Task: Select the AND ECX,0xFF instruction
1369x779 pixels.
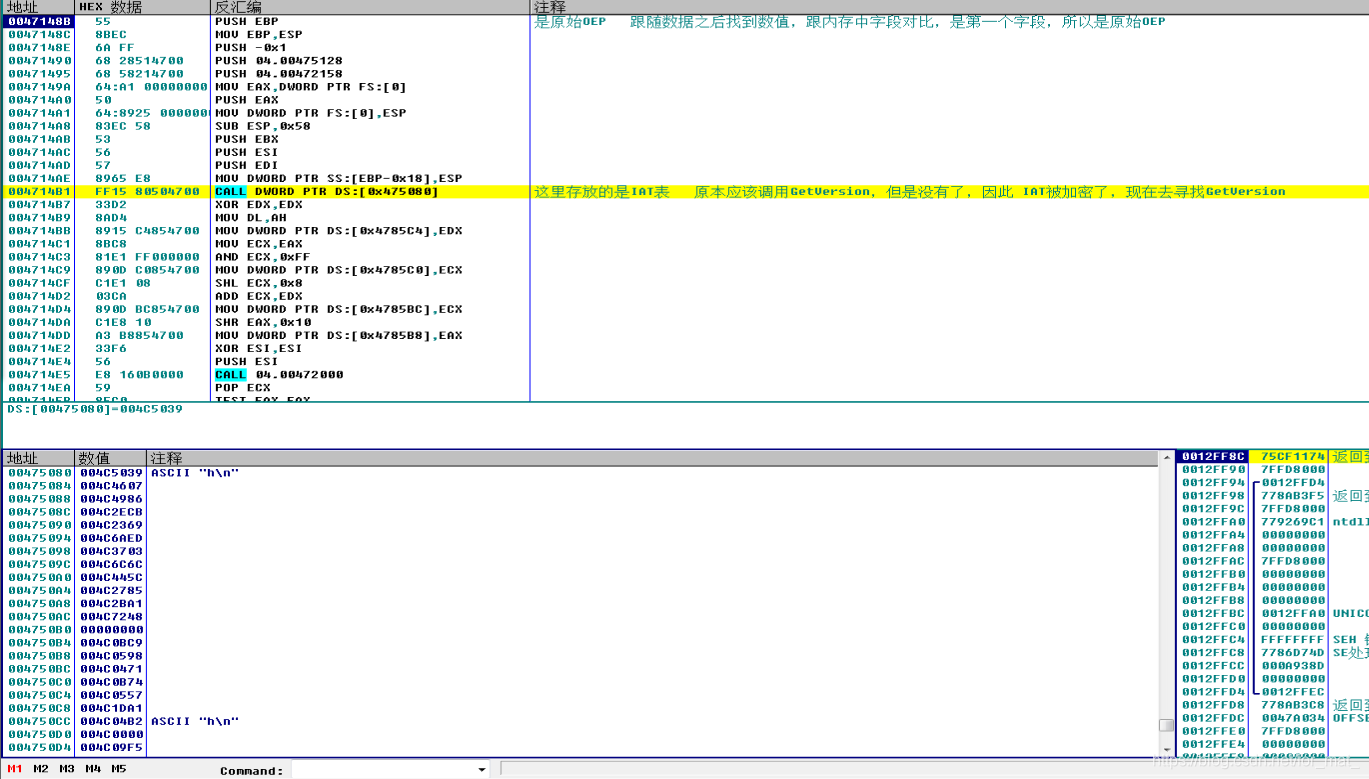Action: (x=263, y=256)
